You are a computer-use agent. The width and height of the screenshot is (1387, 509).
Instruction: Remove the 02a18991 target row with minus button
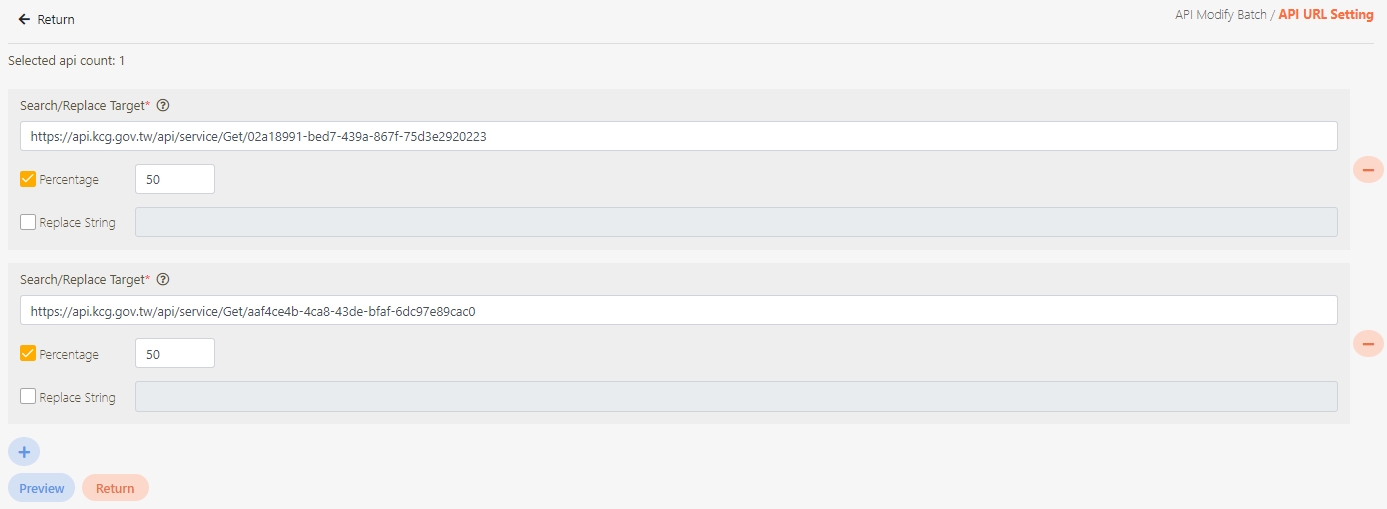[1367, 170]
